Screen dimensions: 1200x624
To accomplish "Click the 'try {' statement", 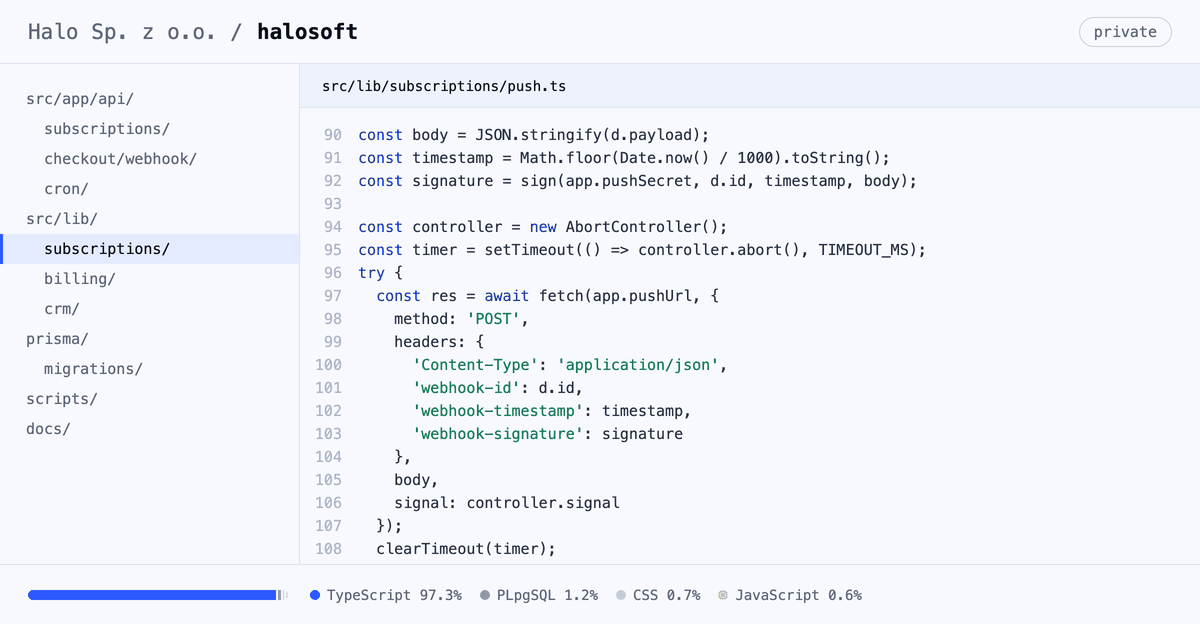I will [380, 273].
